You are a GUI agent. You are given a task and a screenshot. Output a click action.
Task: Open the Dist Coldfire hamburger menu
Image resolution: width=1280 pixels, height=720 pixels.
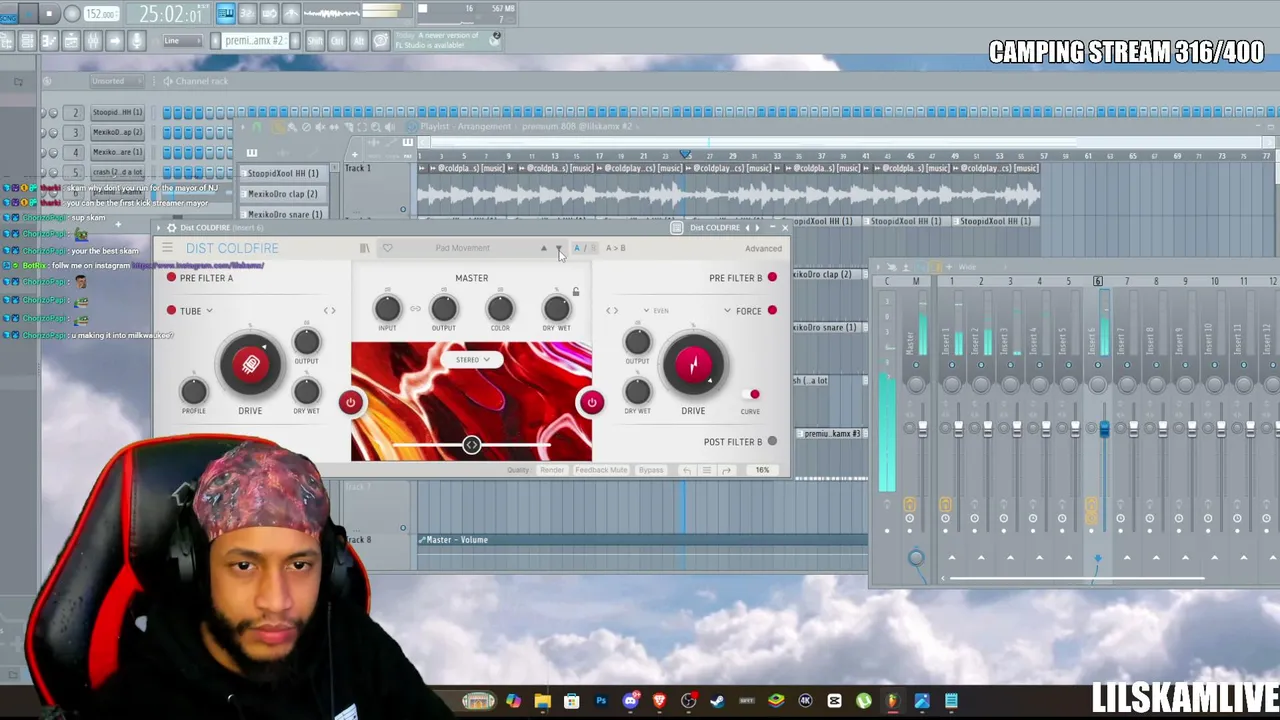[x=167, y=248]
